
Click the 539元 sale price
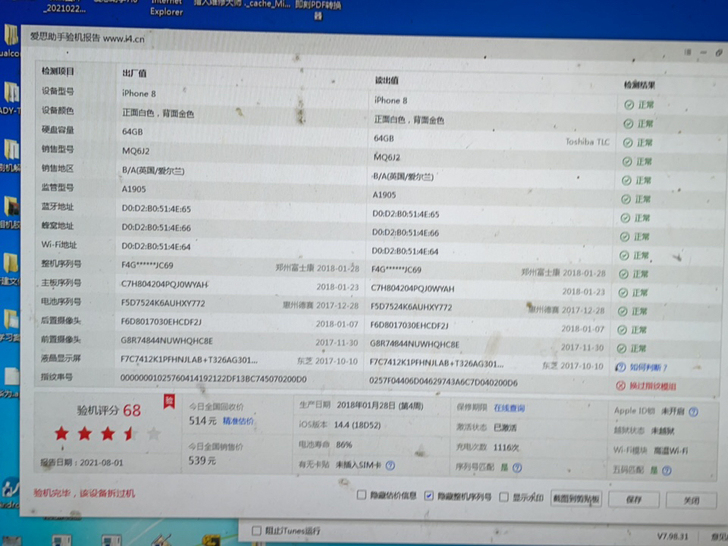coord(202,461)
